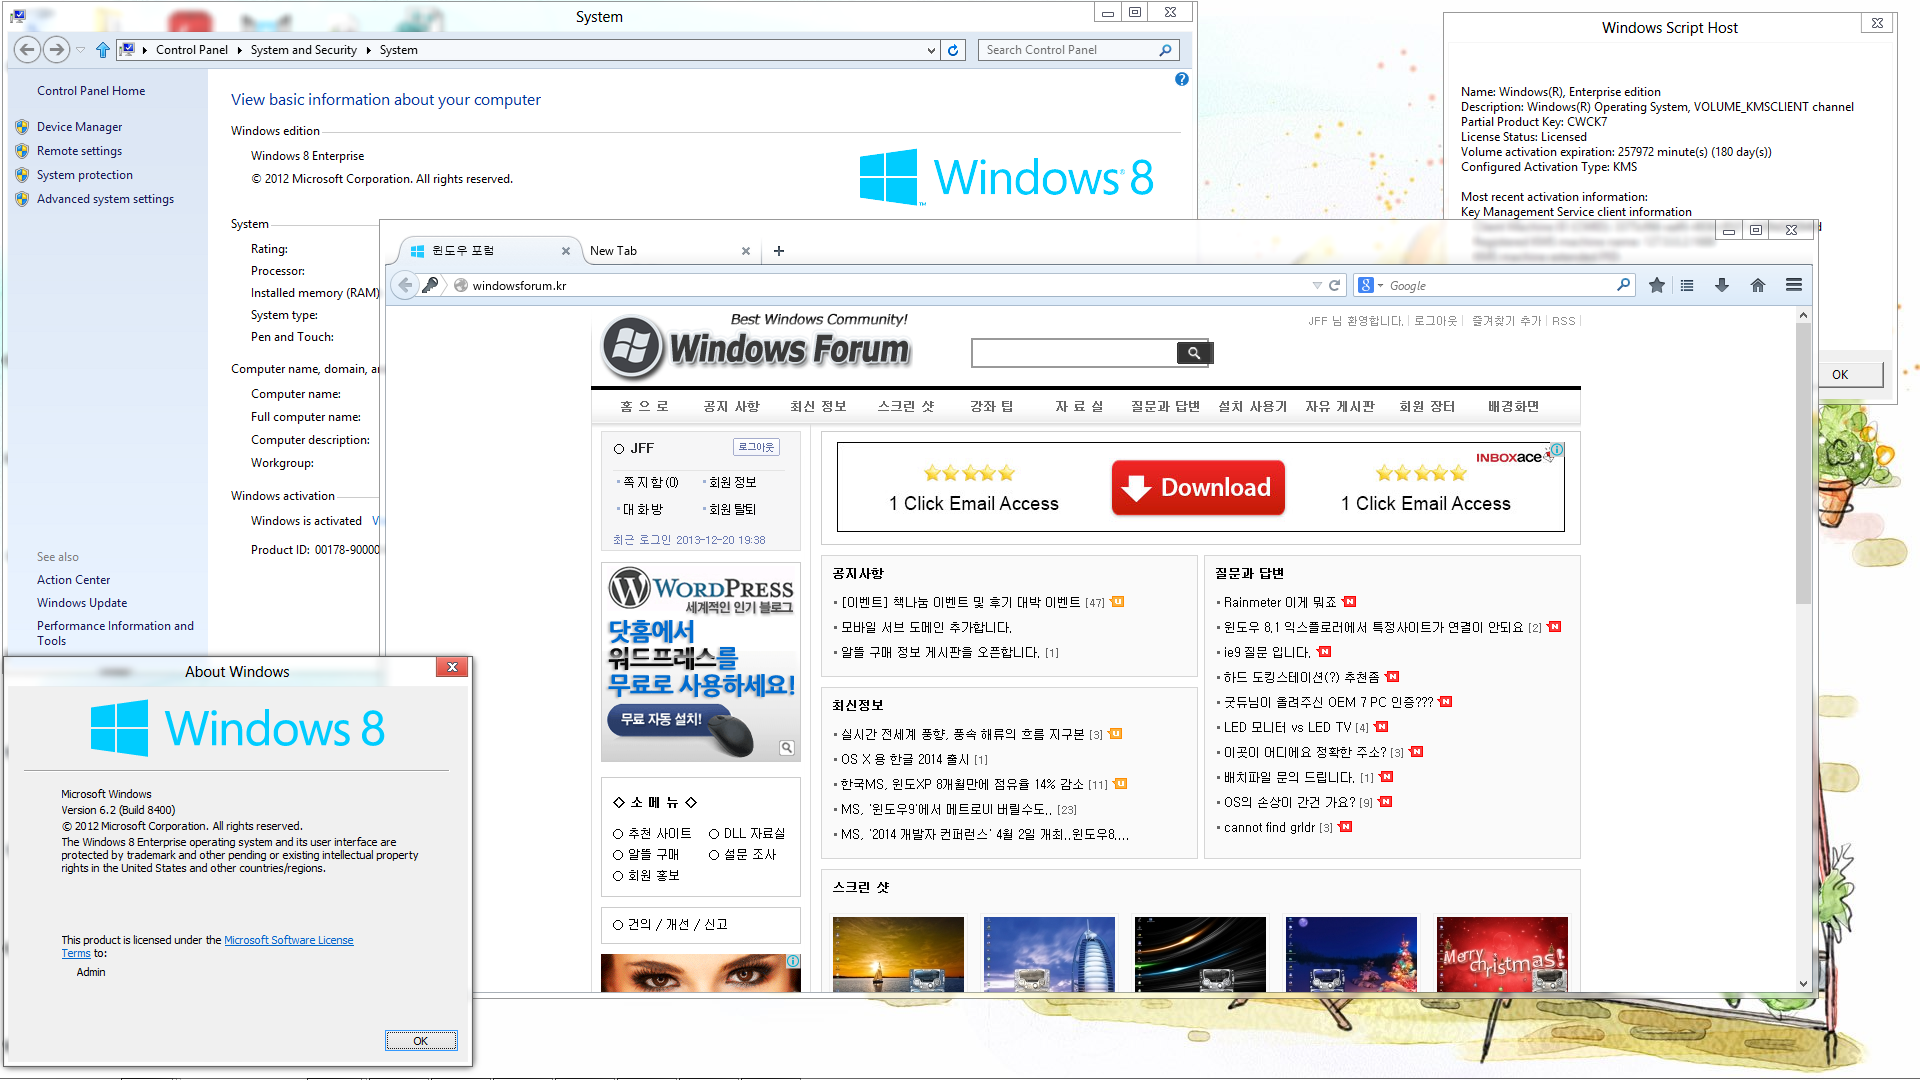Open 스크린 샷 menu on Windows Forum
This screenshot has height=1080, width=1920.
pos(906,406)
